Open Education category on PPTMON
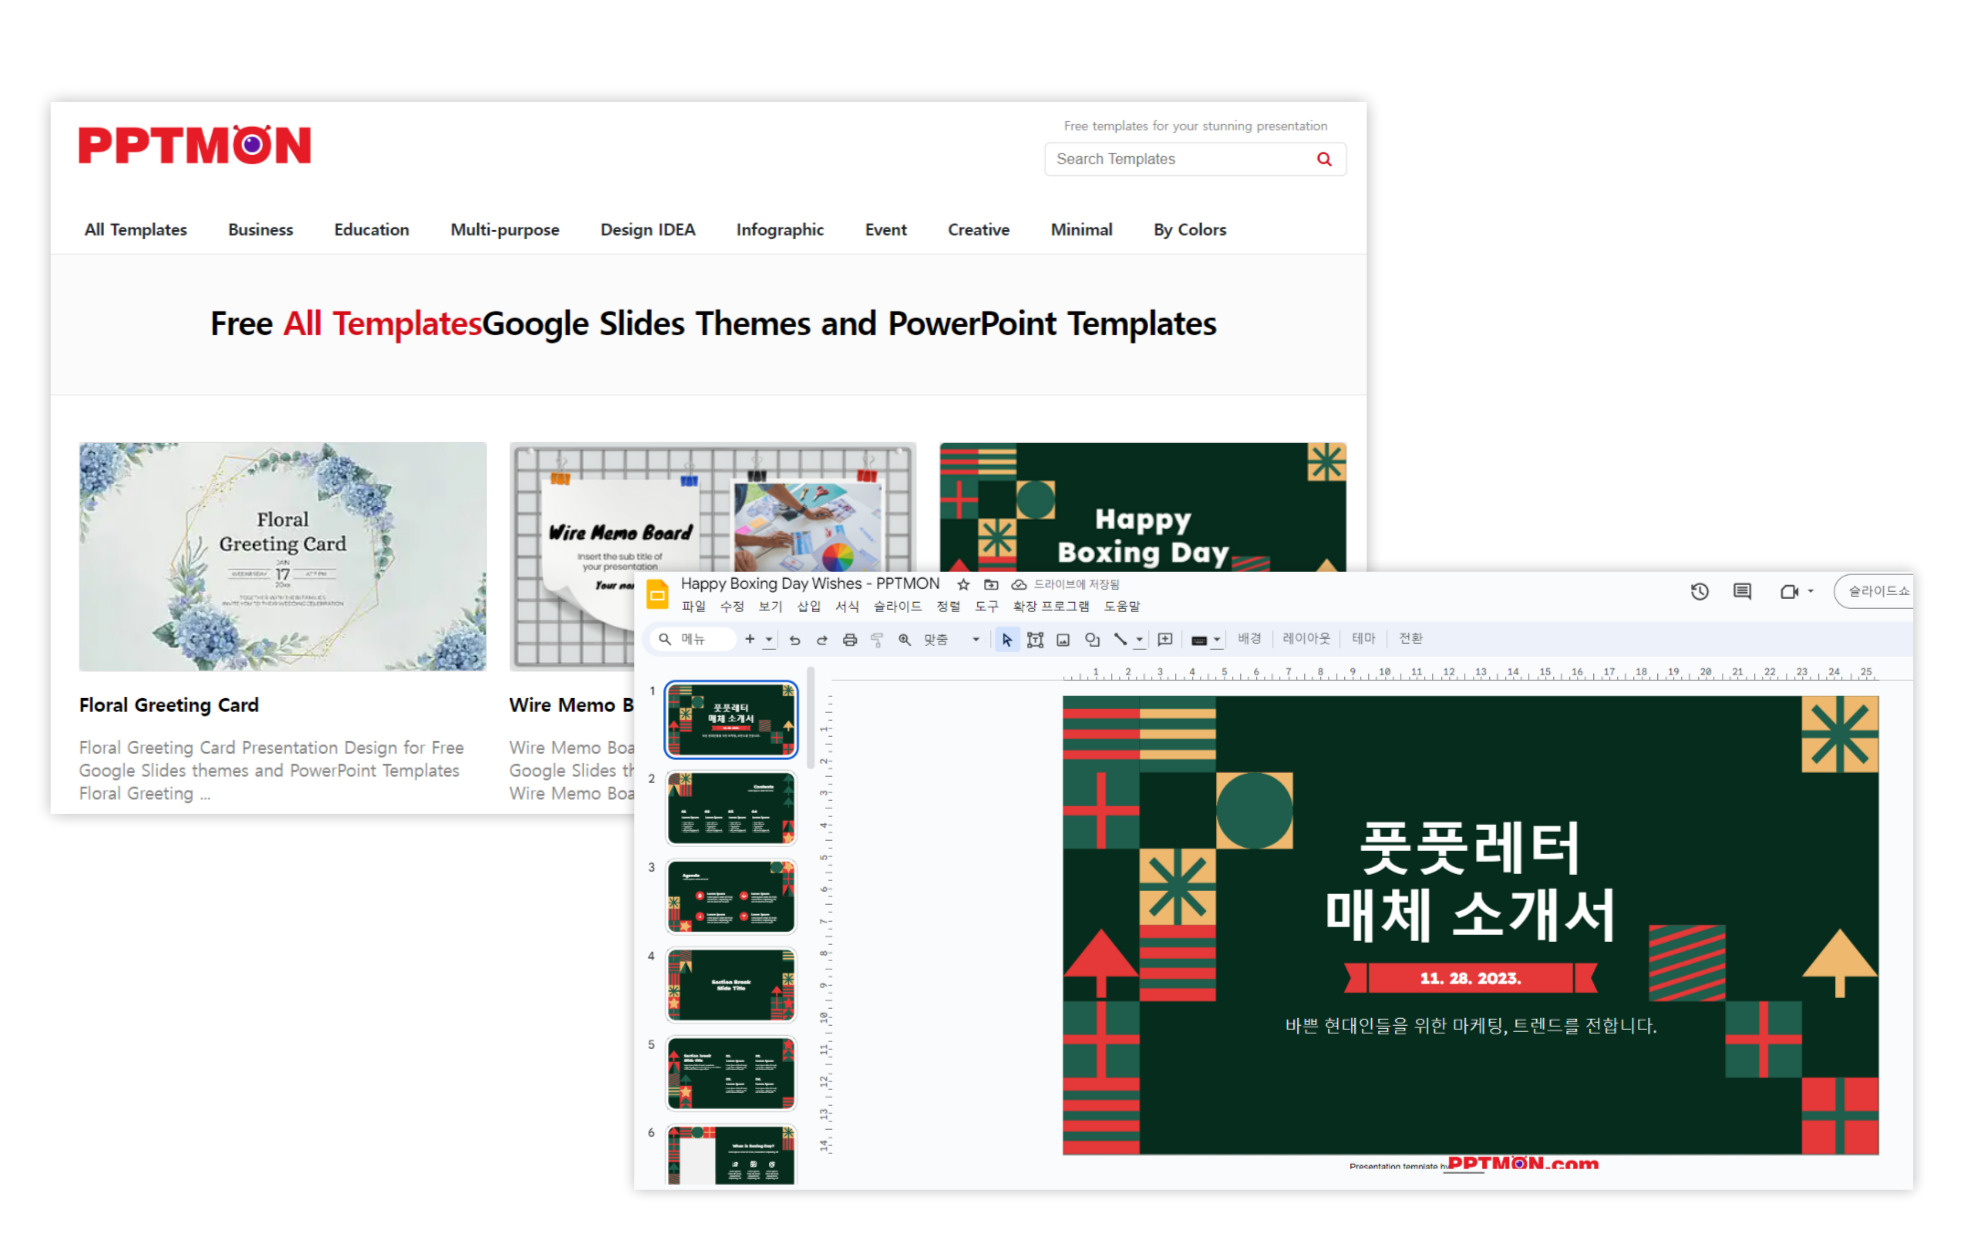The image size is (1972, 1252). coord(371,230)
